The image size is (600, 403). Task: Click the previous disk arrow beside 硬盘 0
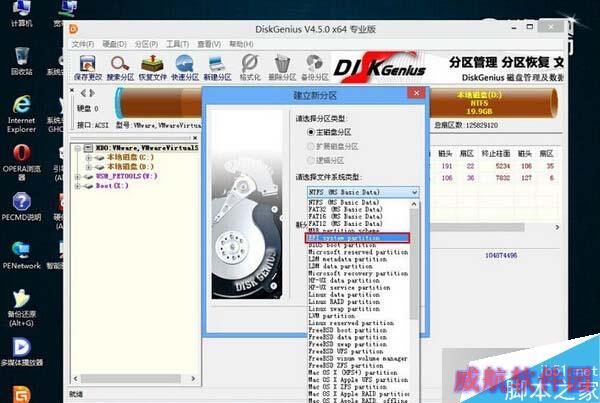point(83,93)
